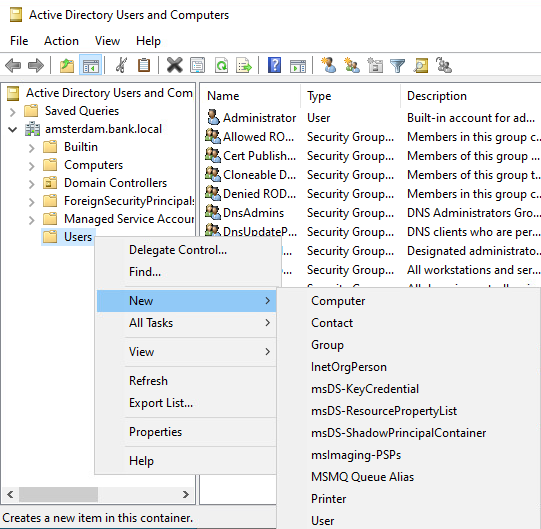This screenshot has width=541, height=529.
Task: Select Printer in New submenu
Action: tap(409, 499)
